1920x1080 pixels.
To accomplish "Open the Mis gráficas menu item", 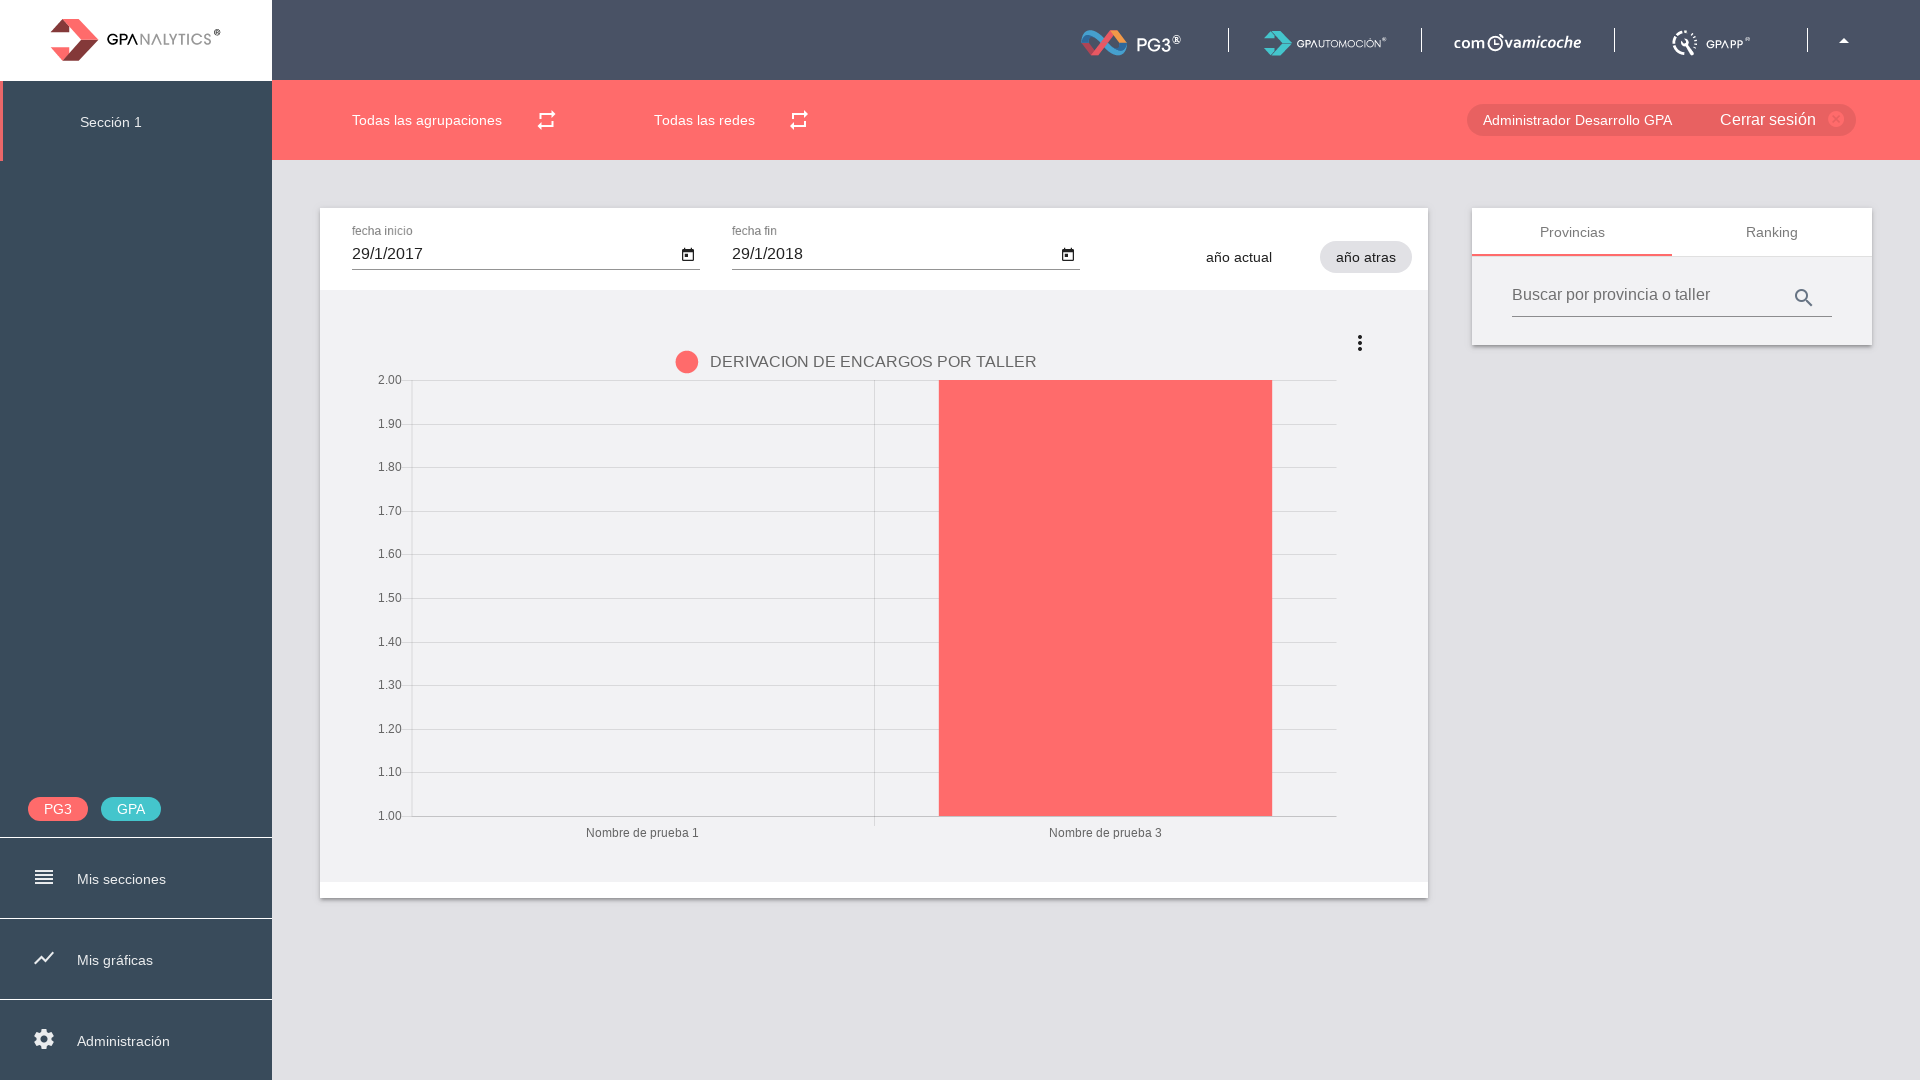I will click(x=115, y=960).
